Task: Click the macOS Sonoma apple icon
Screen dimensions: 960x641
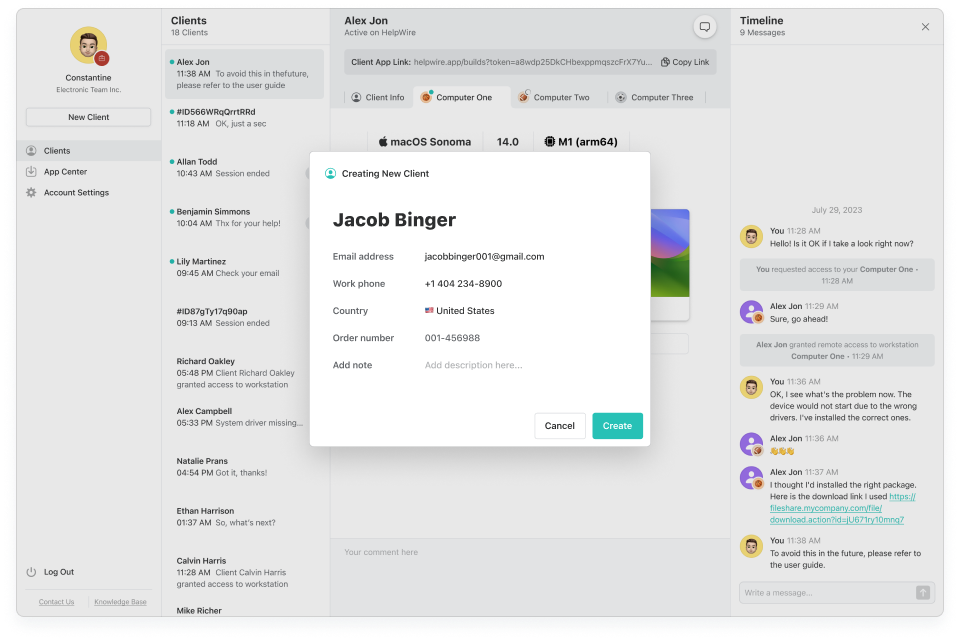Action: coord(383,141)
